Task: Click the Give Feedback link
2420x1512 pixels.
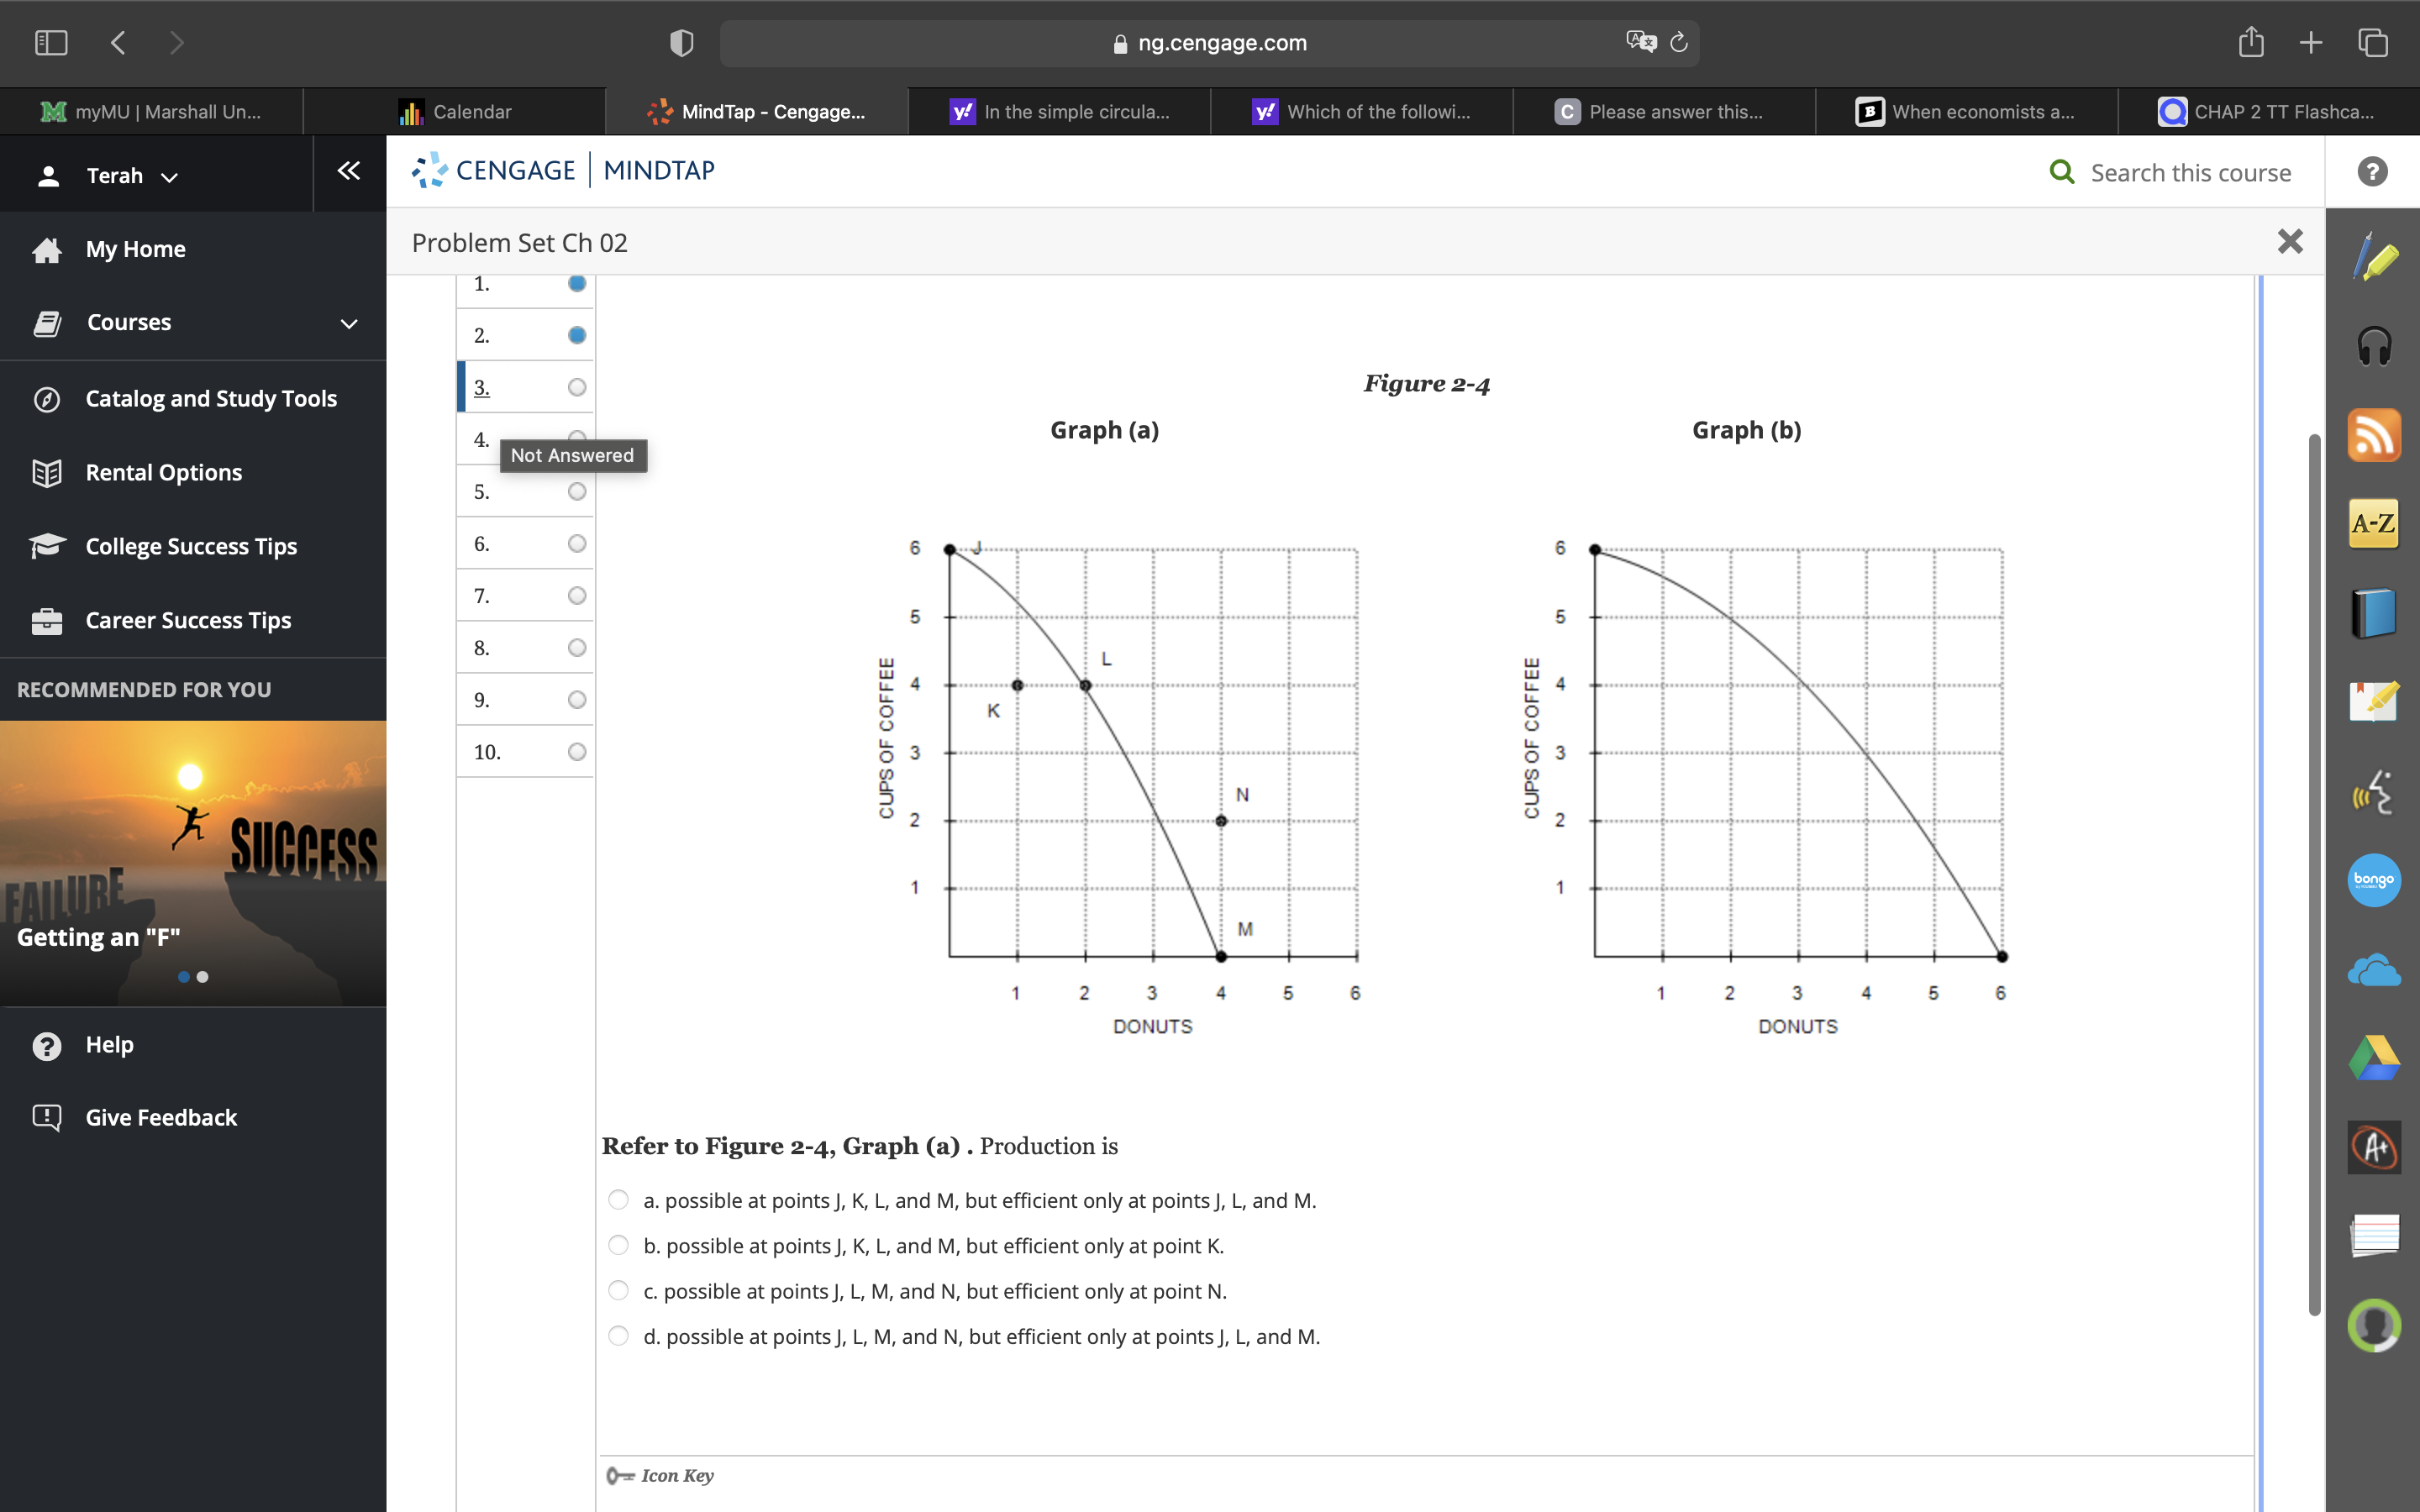Action: coord(162,1118)
